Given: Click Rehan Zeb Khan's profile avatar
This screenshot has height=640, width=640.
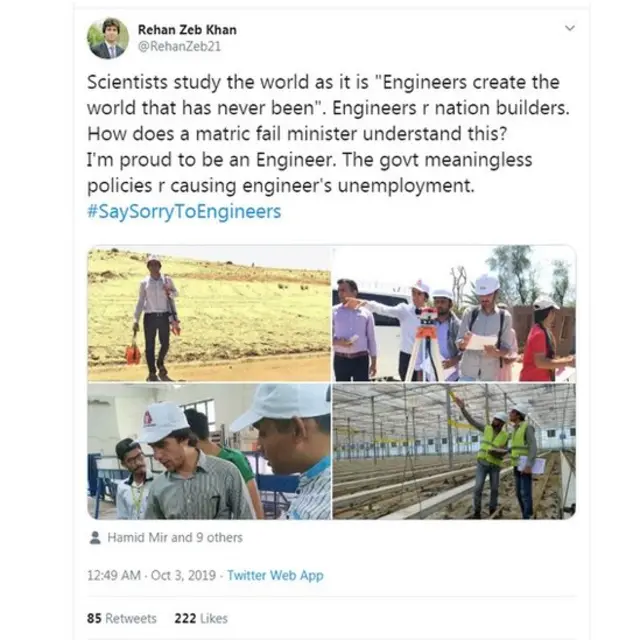Looking at the screenshot, I should click(108, 38).
